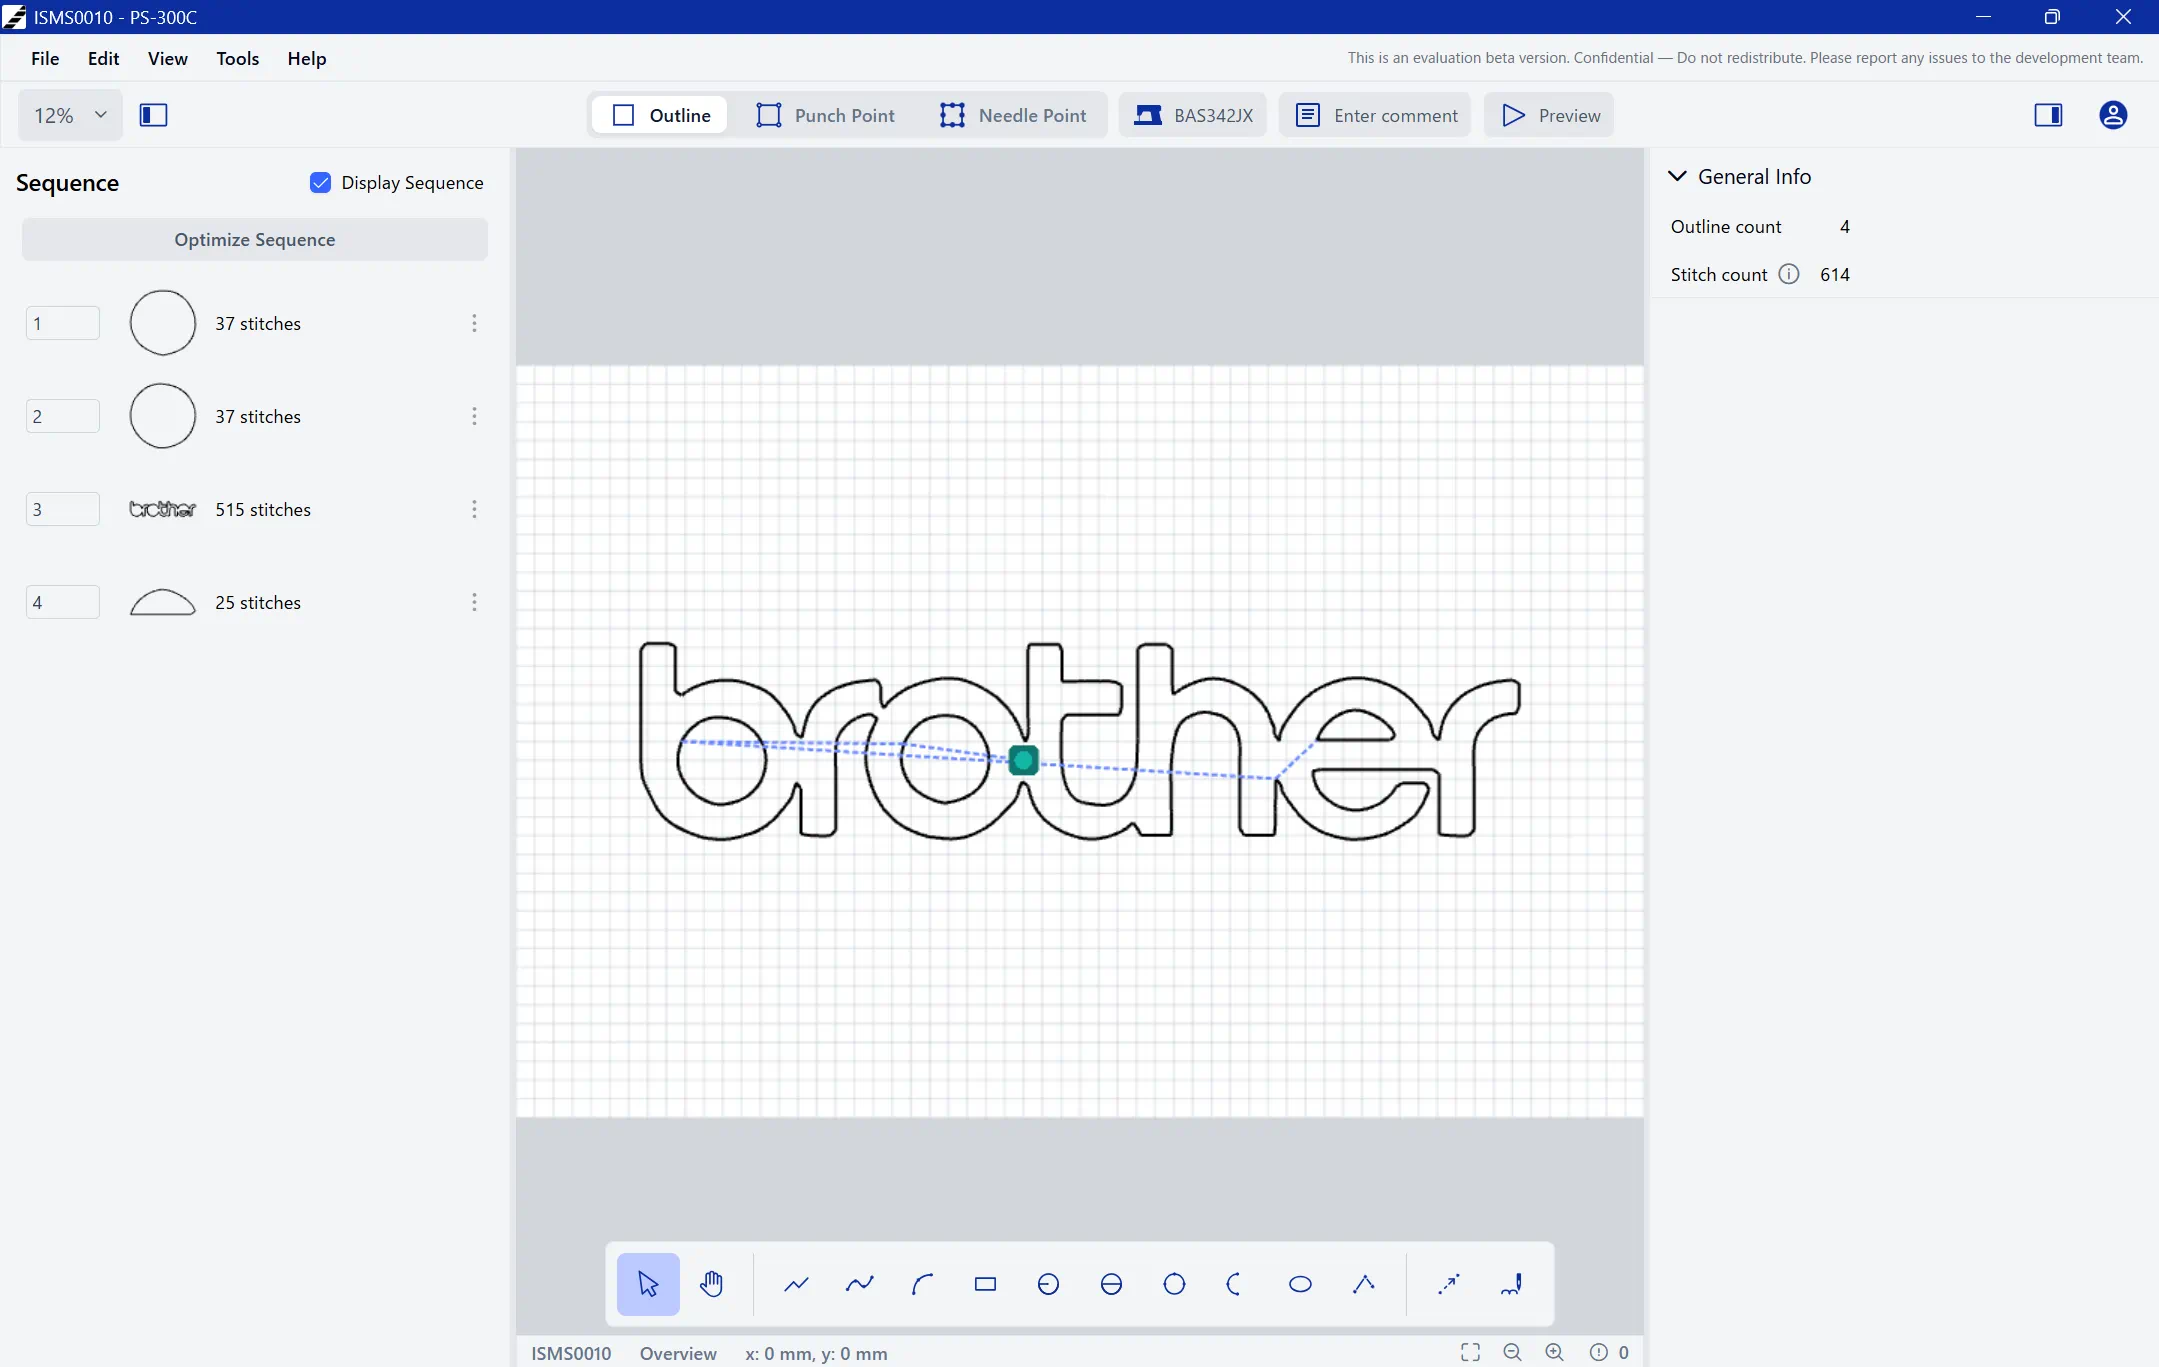2159x1367 pixels.
Task: Choose the wavy curve drawing tool
Action: [x=859, y=1284]
